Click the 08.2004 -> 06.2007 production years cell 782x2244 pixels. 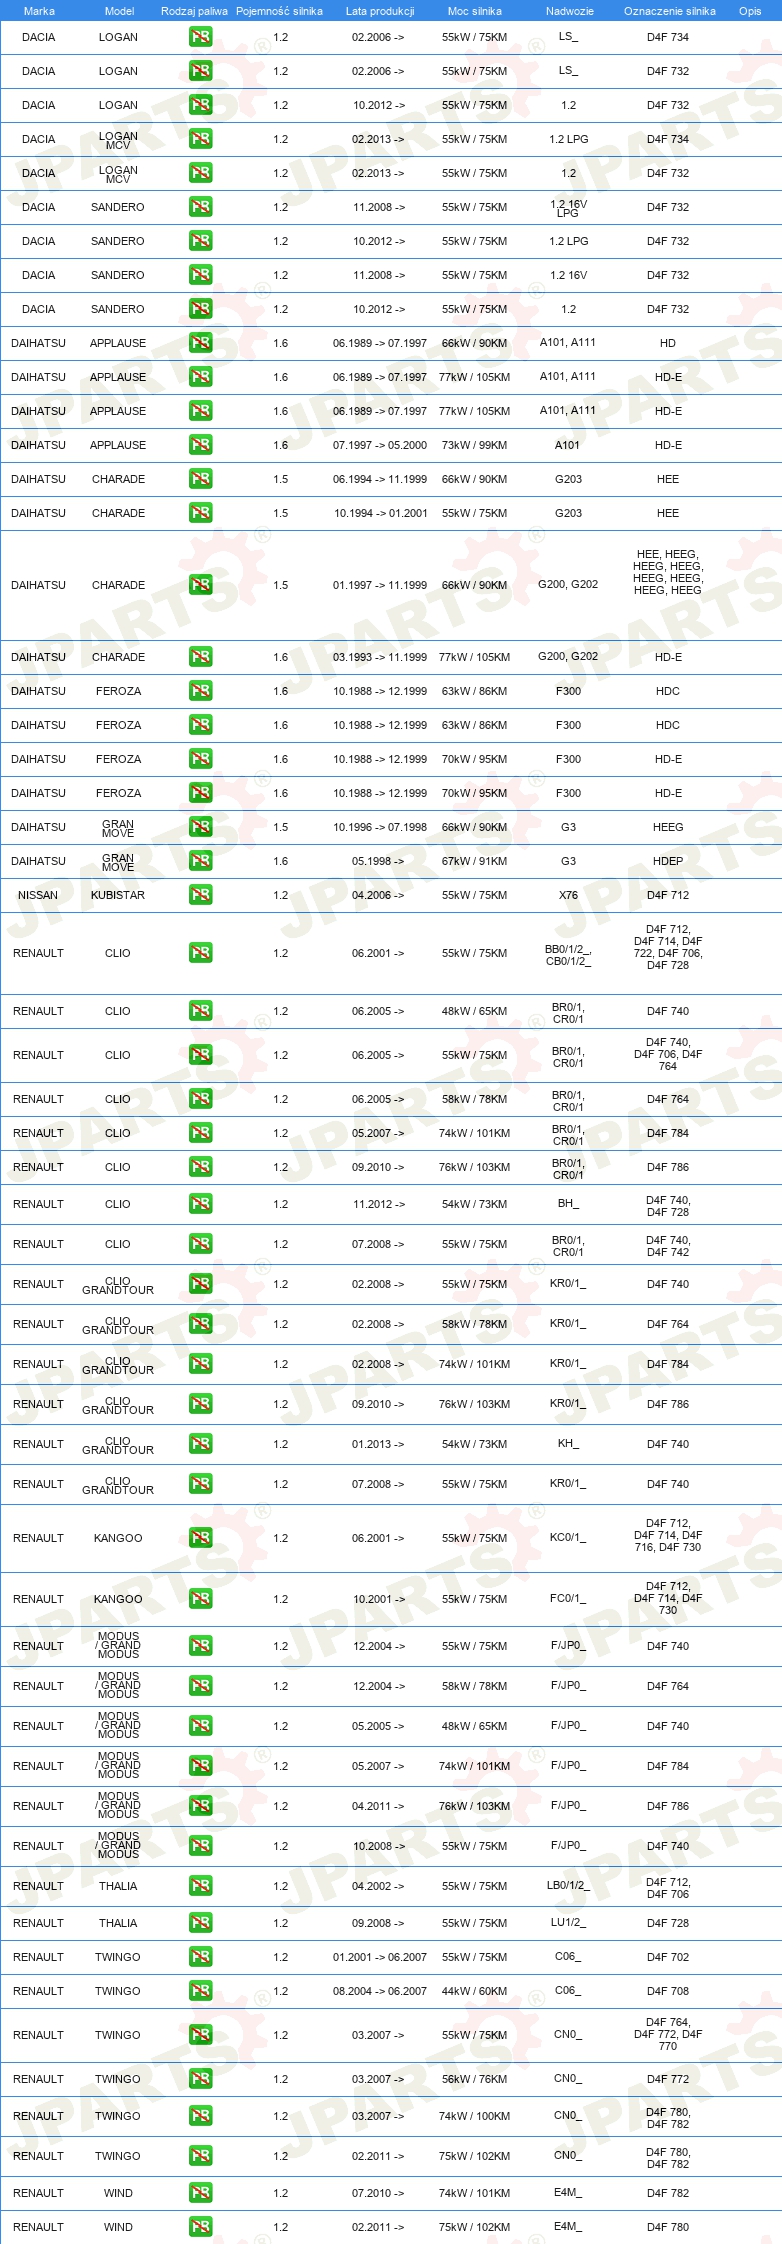pyautogui.click(x=380, y=1991)
